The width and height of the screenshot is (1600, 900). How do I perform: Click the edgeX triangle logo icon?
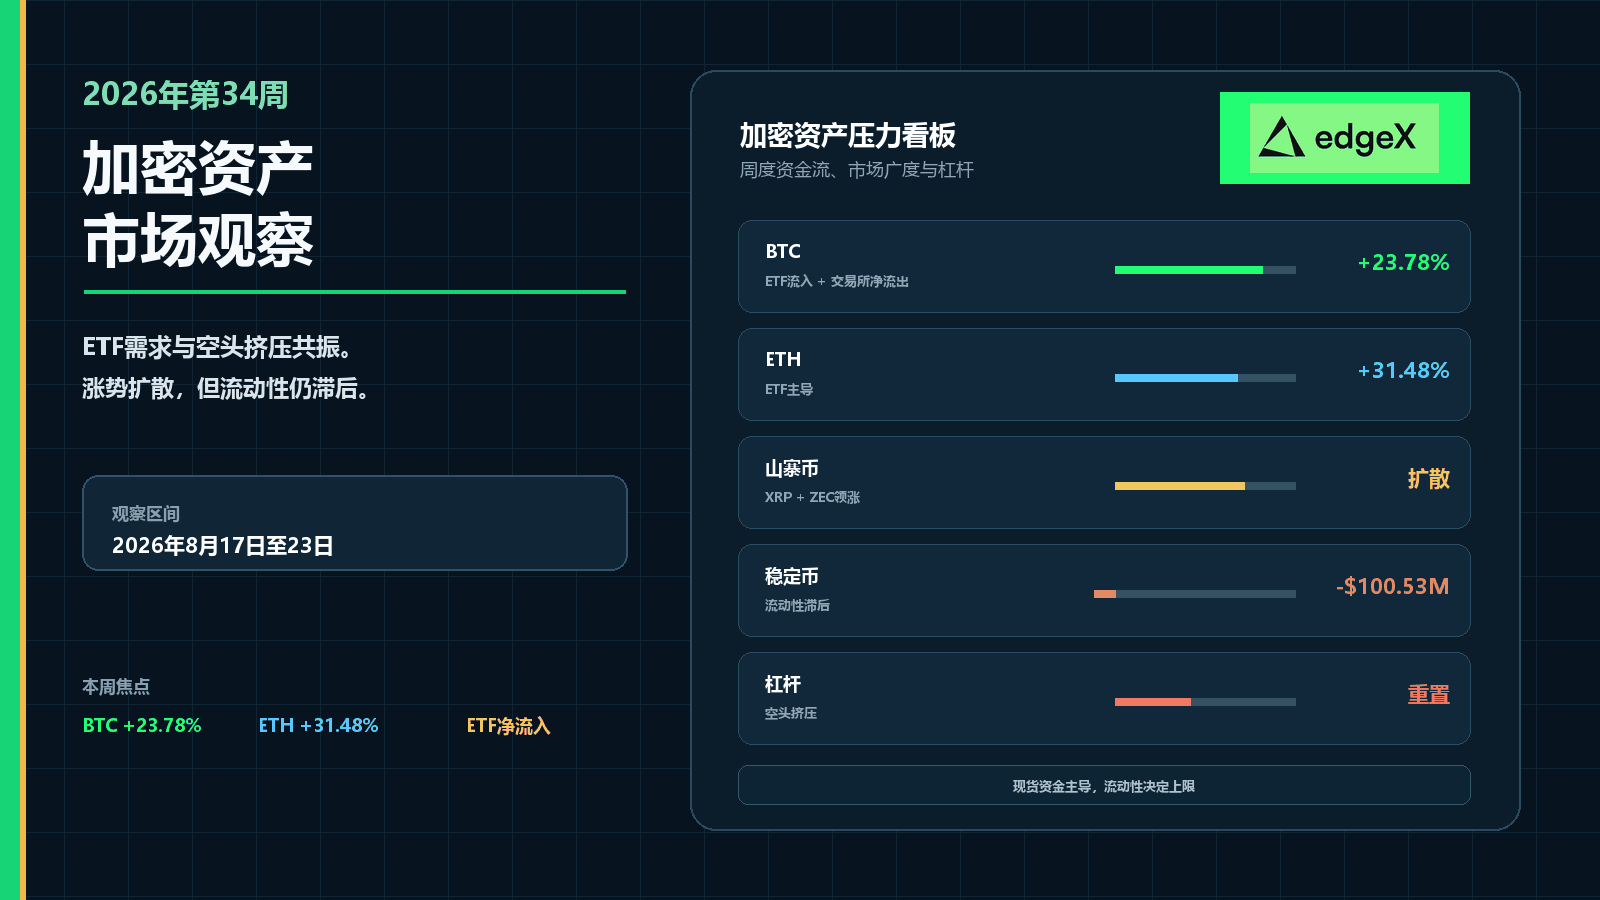(1282, 137)
